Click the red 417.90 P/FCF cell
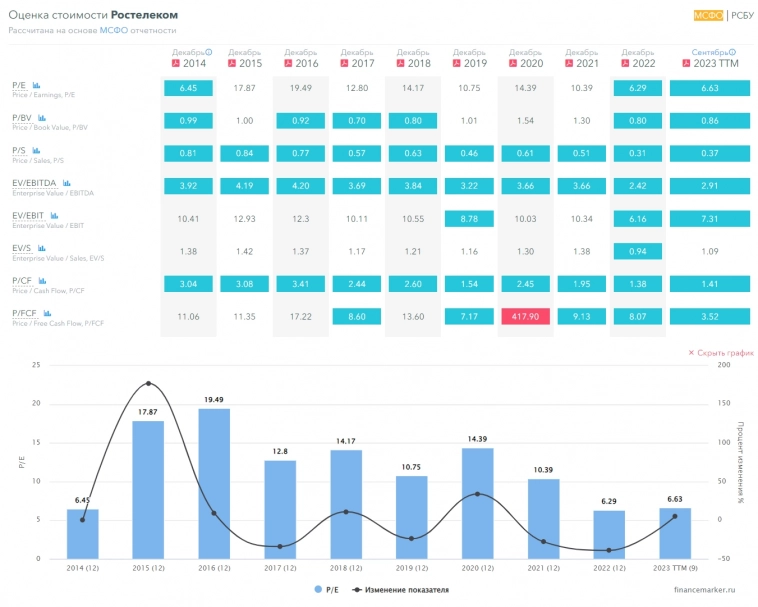 (x=526, y=316)
